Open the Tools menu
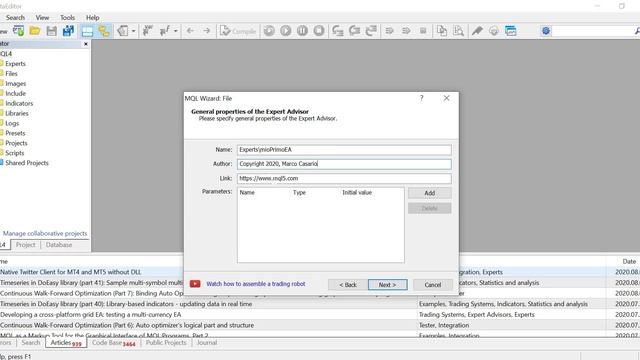This screenshot has height=360, width=640. 67,18
